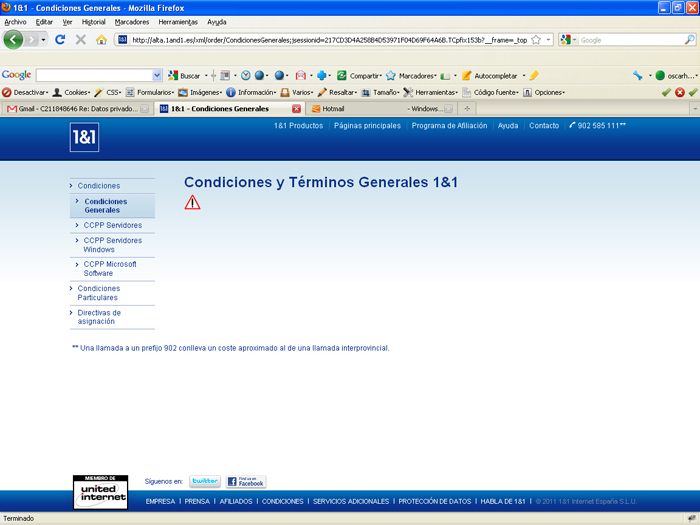Open the SERVICIOS ADICIONALES footer link

click(351, 501)
